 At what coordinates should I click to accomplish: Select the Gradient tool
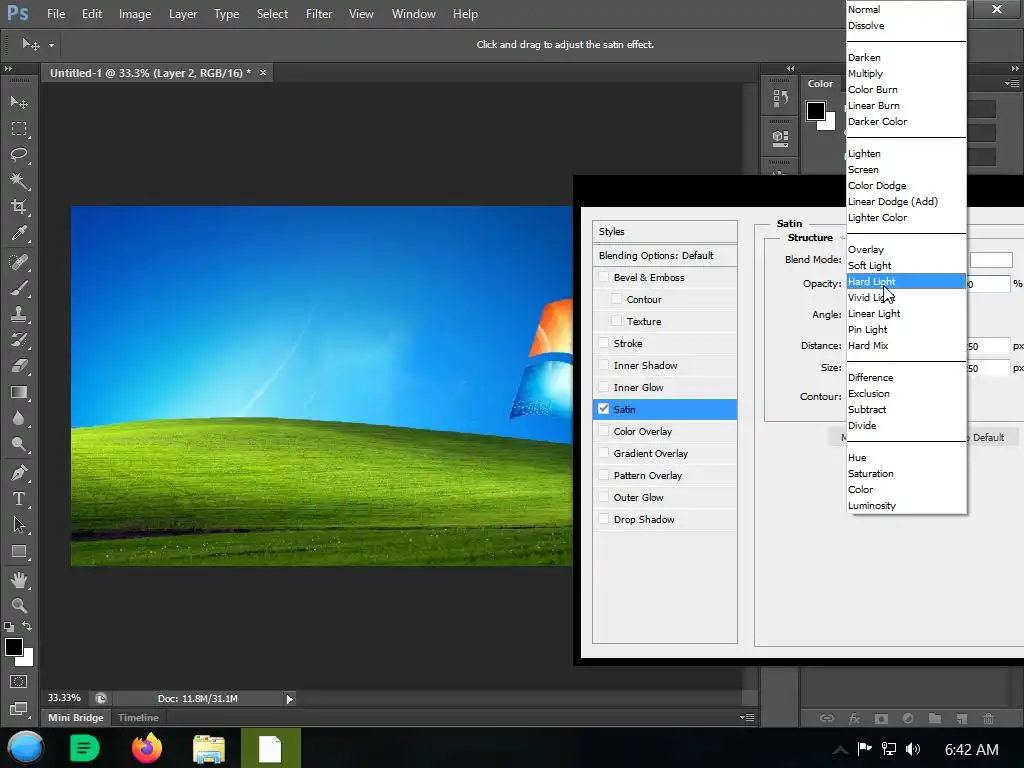(19, 392)
